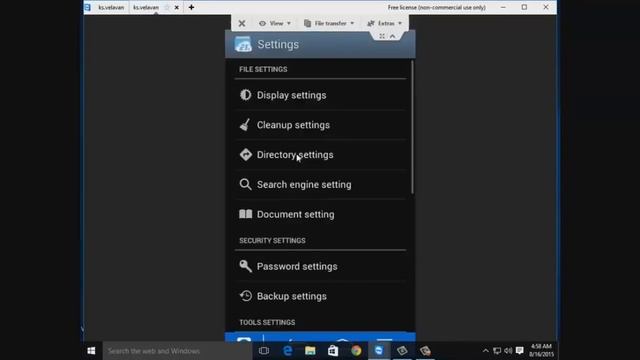640x360 pixels.
Task: Open the View dropdown menu
Action: [275, 23]
